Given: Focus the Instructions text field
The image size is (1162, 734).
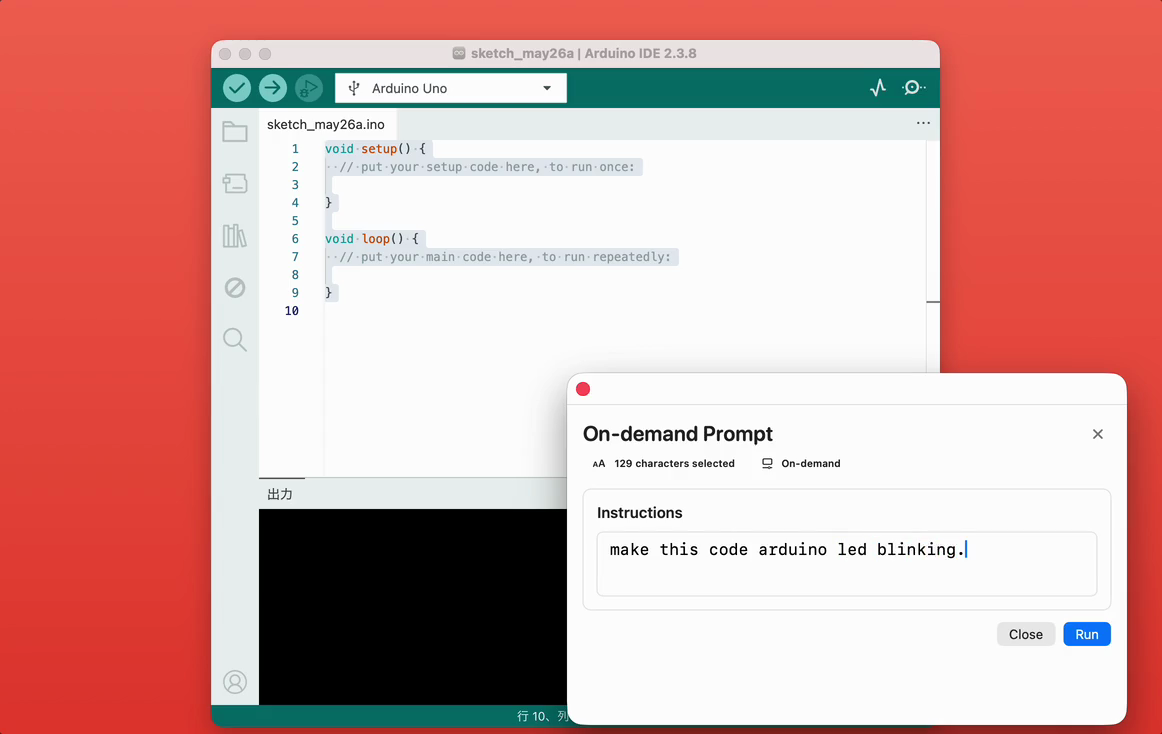Looking at the screenshot, I should pos(846,563).
